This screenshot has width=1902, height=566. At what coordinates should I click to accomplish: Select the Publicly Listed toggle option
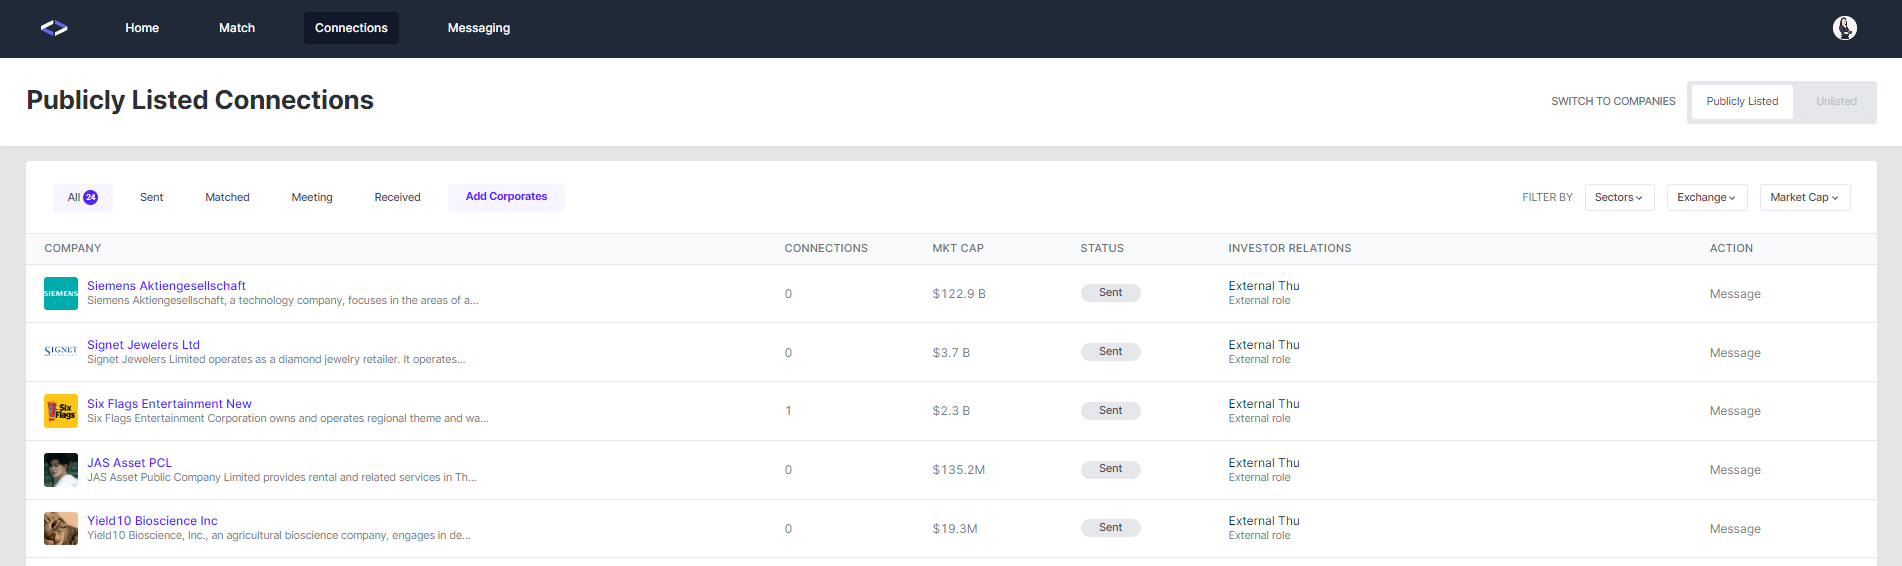(1742, 101)
